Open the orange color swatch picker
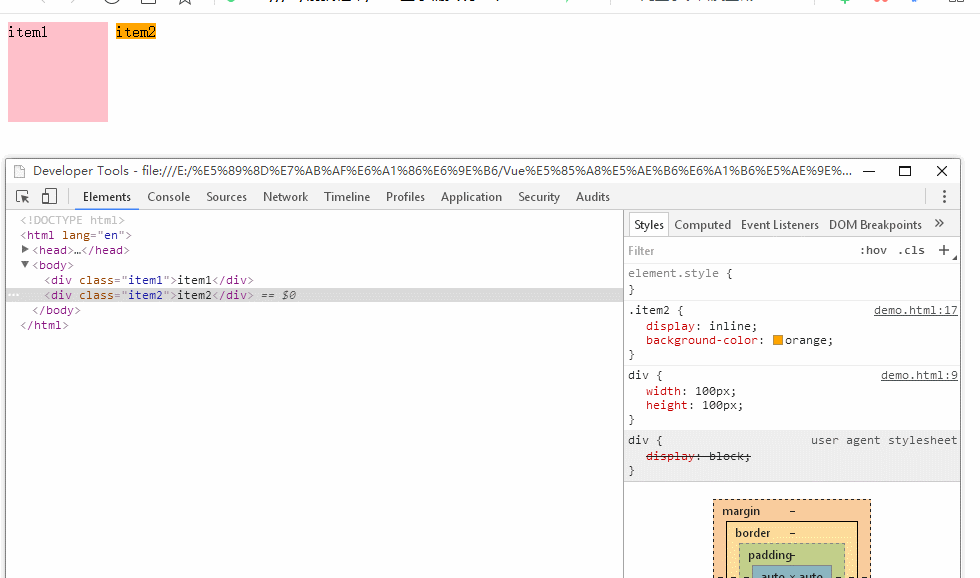The width and height of the screenshot is (980, 578). pyautogui.click(x=778, y=340)
